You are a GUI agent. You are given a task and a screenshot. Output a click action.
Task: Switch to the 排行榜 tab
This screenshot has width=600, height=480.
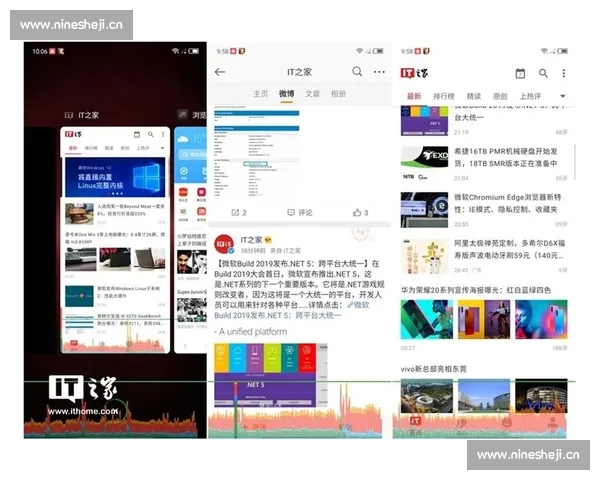click(443, 96)
